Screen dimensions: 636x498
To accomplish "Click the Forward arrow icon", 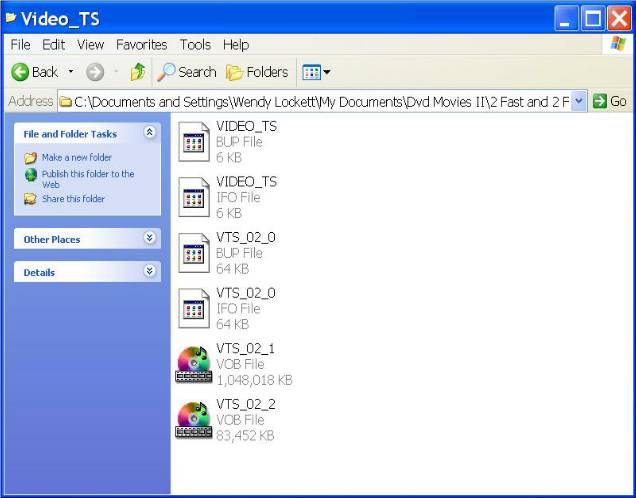I will click(x=95, y=72).
